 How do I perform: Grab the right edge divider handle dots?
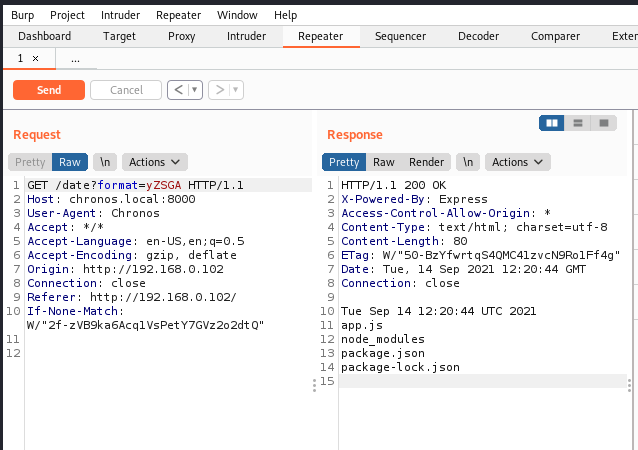[629, 385]
